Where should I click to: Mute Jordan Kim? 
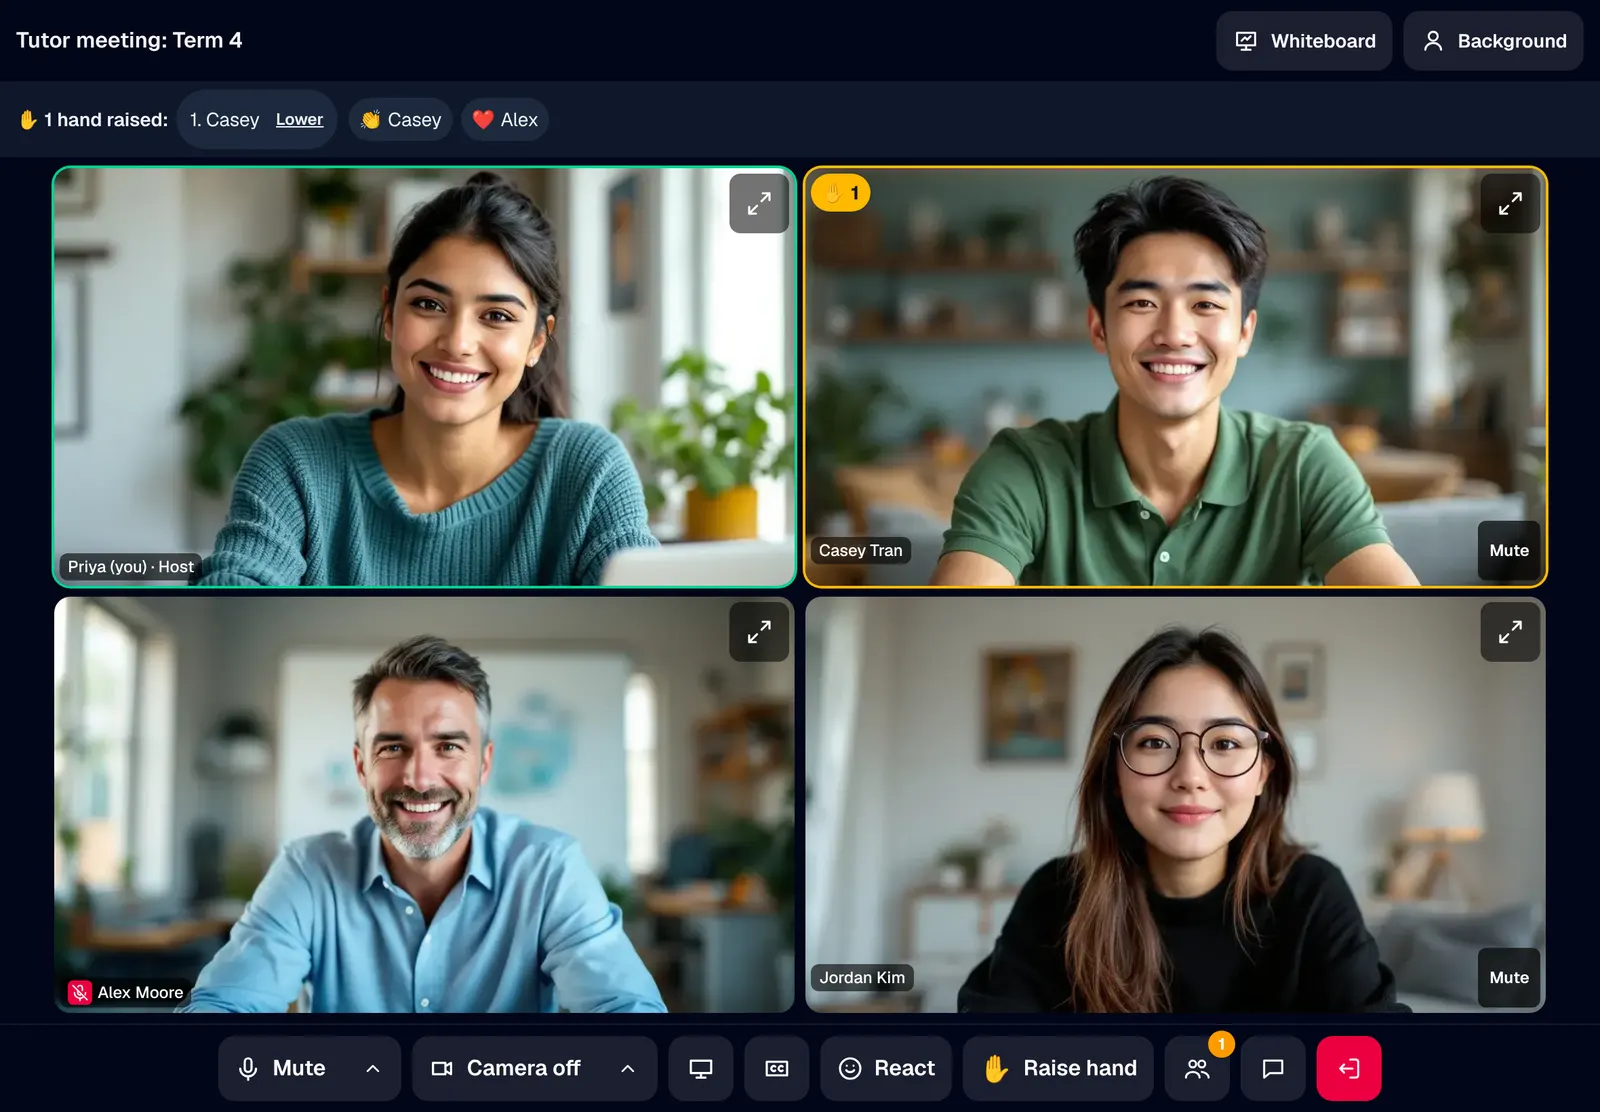[x=1509, y=978]
